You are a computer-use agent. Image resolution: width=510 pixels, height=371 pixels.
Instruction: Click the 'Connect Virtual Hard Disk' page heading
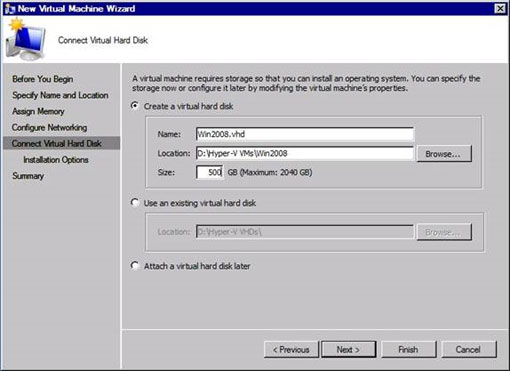(x=103, y=40)
